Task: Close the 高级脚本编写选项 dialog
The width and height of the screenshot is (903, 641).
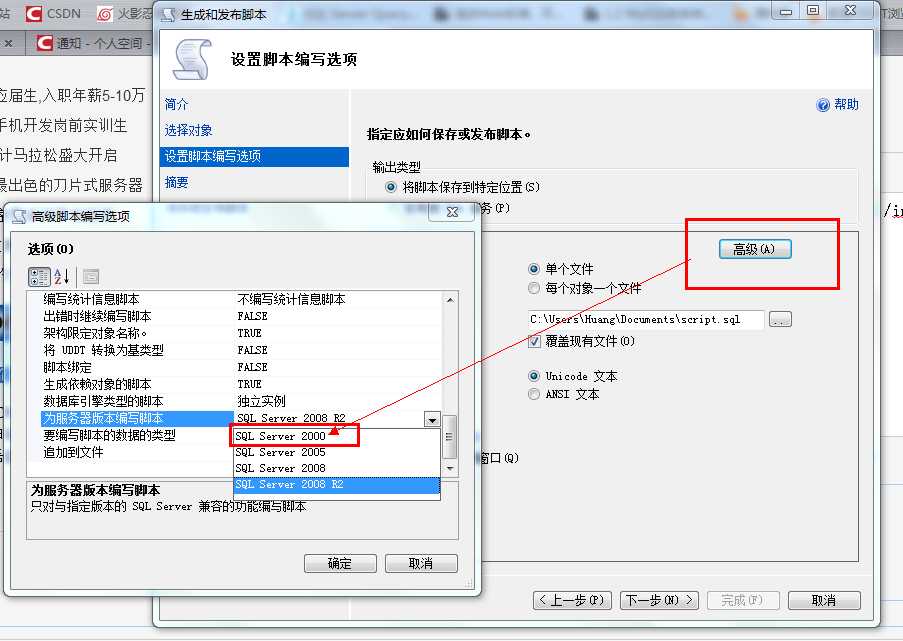Action: (x=453, y=213)
